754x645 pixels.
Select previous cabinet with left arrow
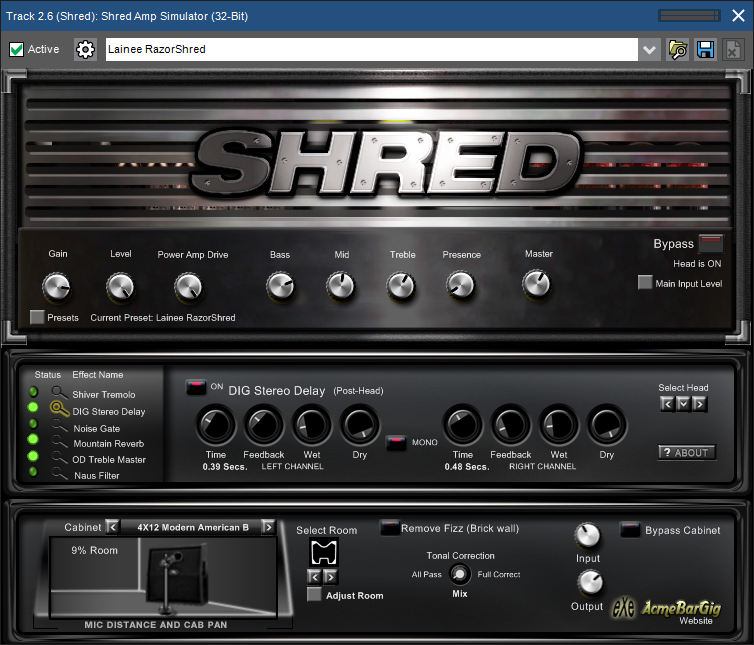coord(112,527)
